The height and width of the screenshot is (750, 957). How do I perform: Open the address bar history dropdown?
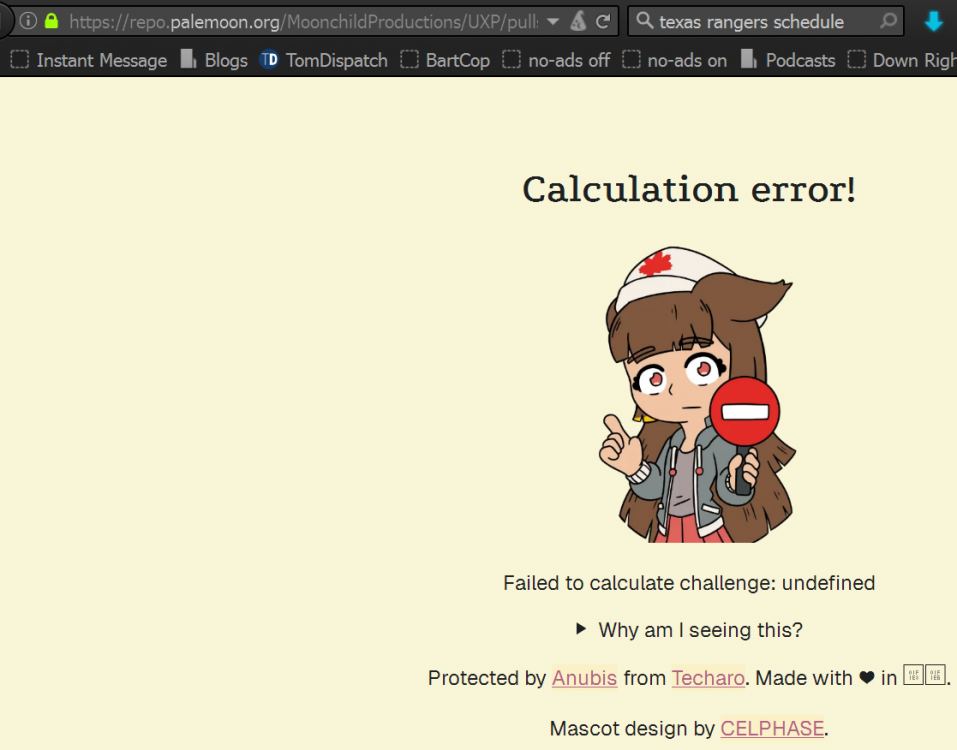[553, 21]
